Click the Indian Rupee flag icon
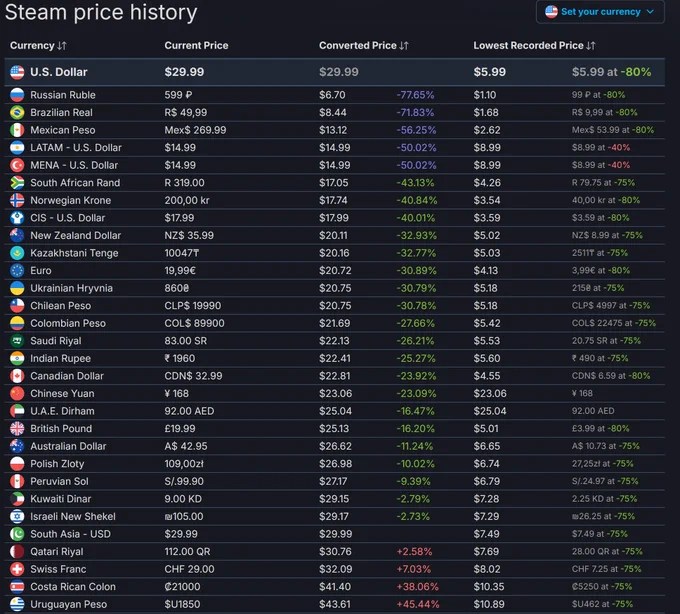The image size is (680, 614). [17, 358]
